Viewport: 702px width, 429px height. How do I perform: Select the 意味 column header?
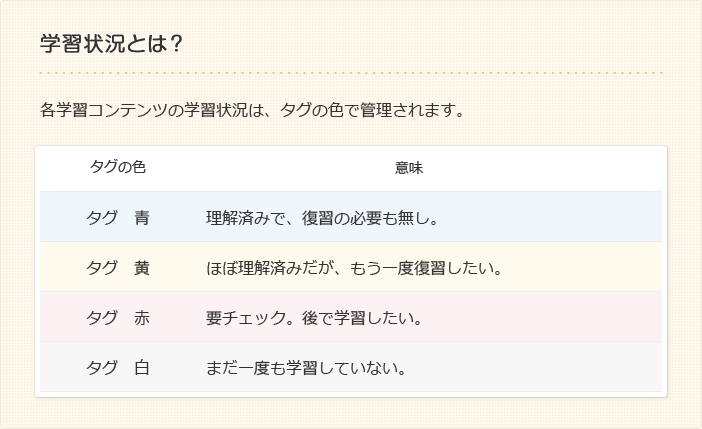click(x=409, y=167)
